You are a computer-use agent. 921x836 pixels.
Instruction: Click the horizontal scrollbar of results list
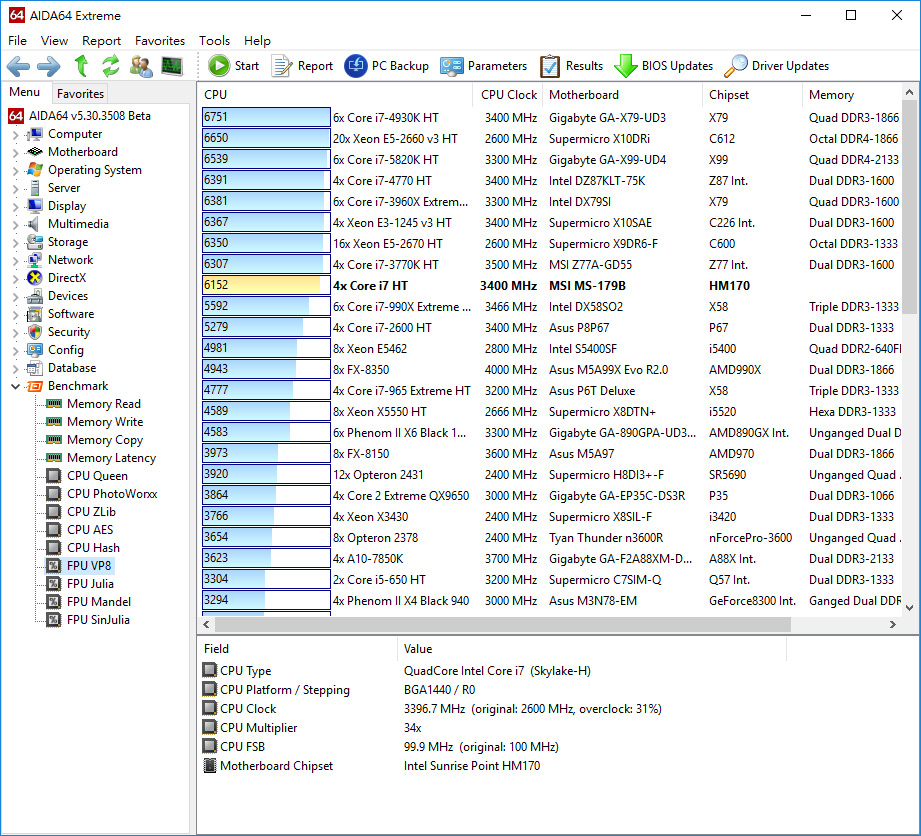[x=503, y=624]
